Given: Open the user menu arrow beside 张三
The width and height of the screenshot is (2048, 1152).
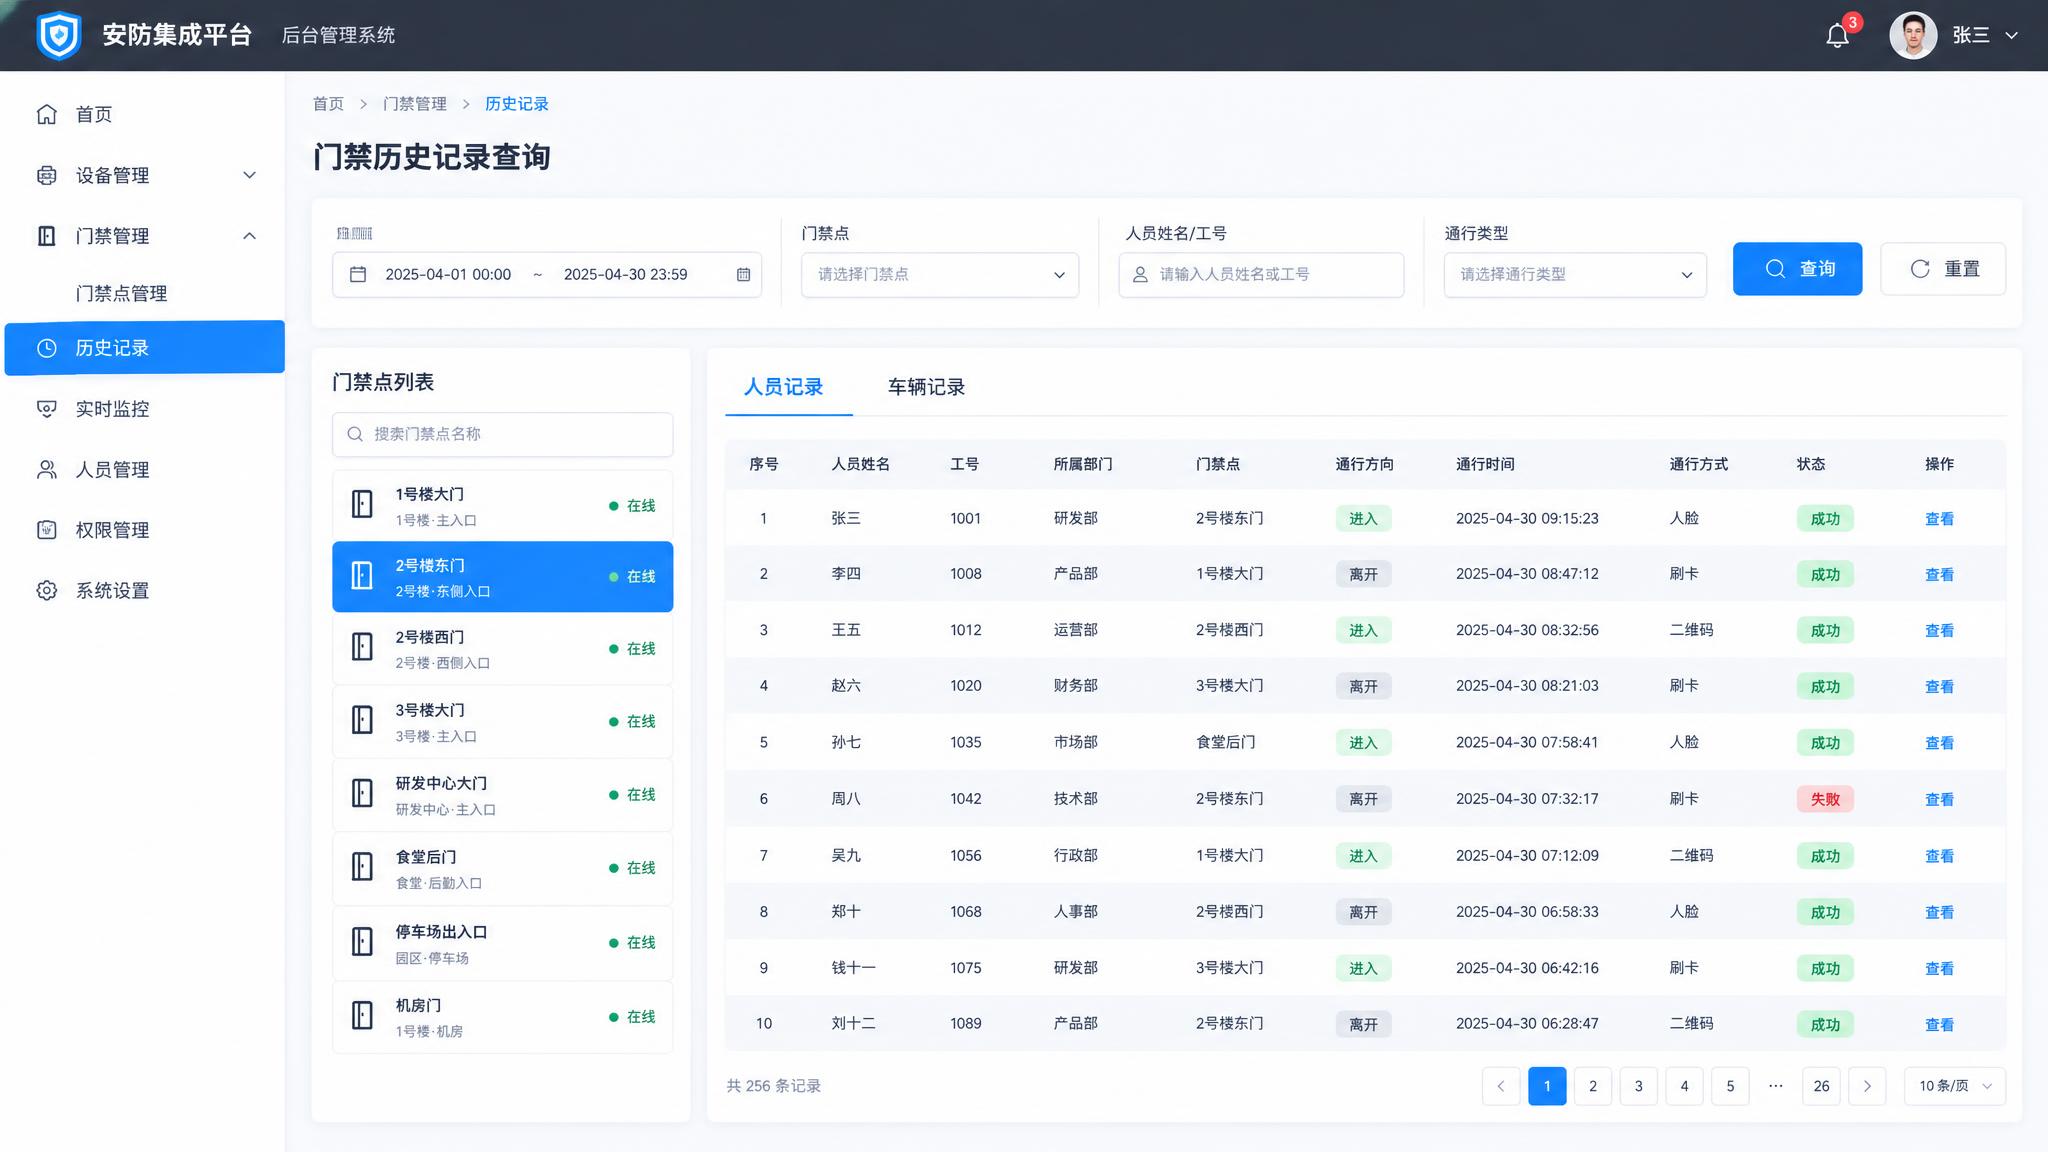Looking at the screenshot, I should click(x=2011, y=35).
